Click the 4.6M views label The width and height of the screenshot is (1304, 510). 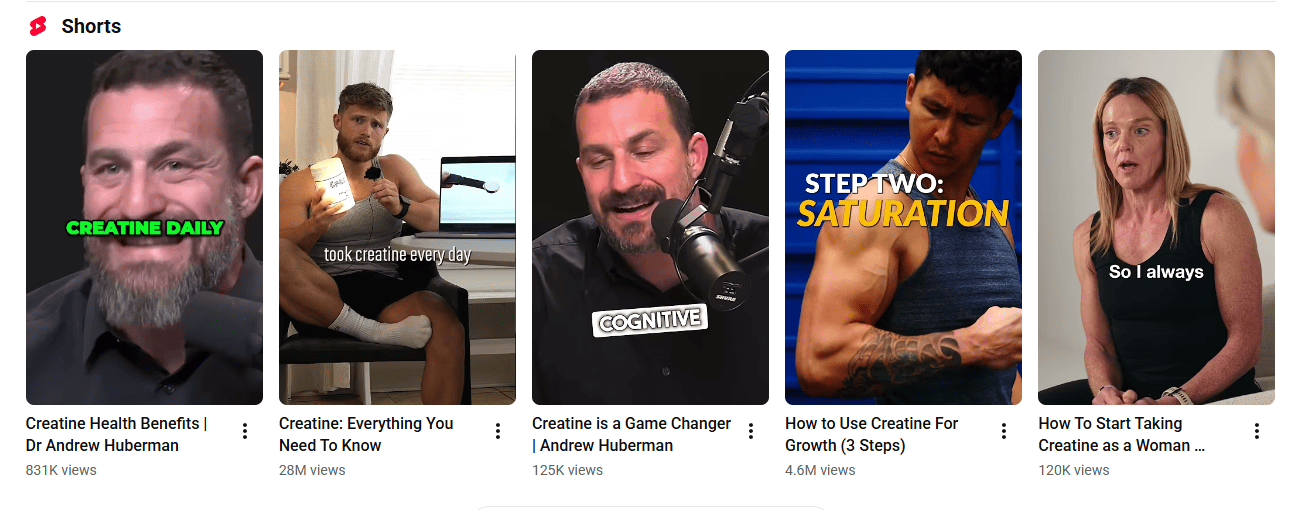(x=820, y=470)
